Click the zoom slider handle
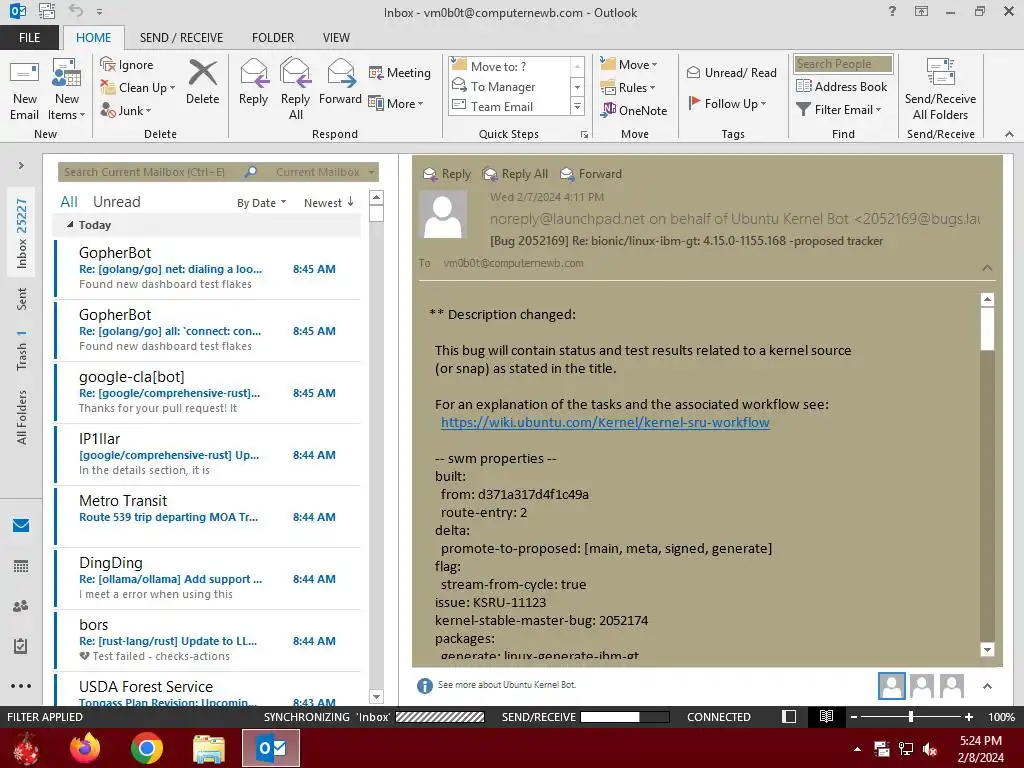1024x768 pixels. (x=911, y=717)
